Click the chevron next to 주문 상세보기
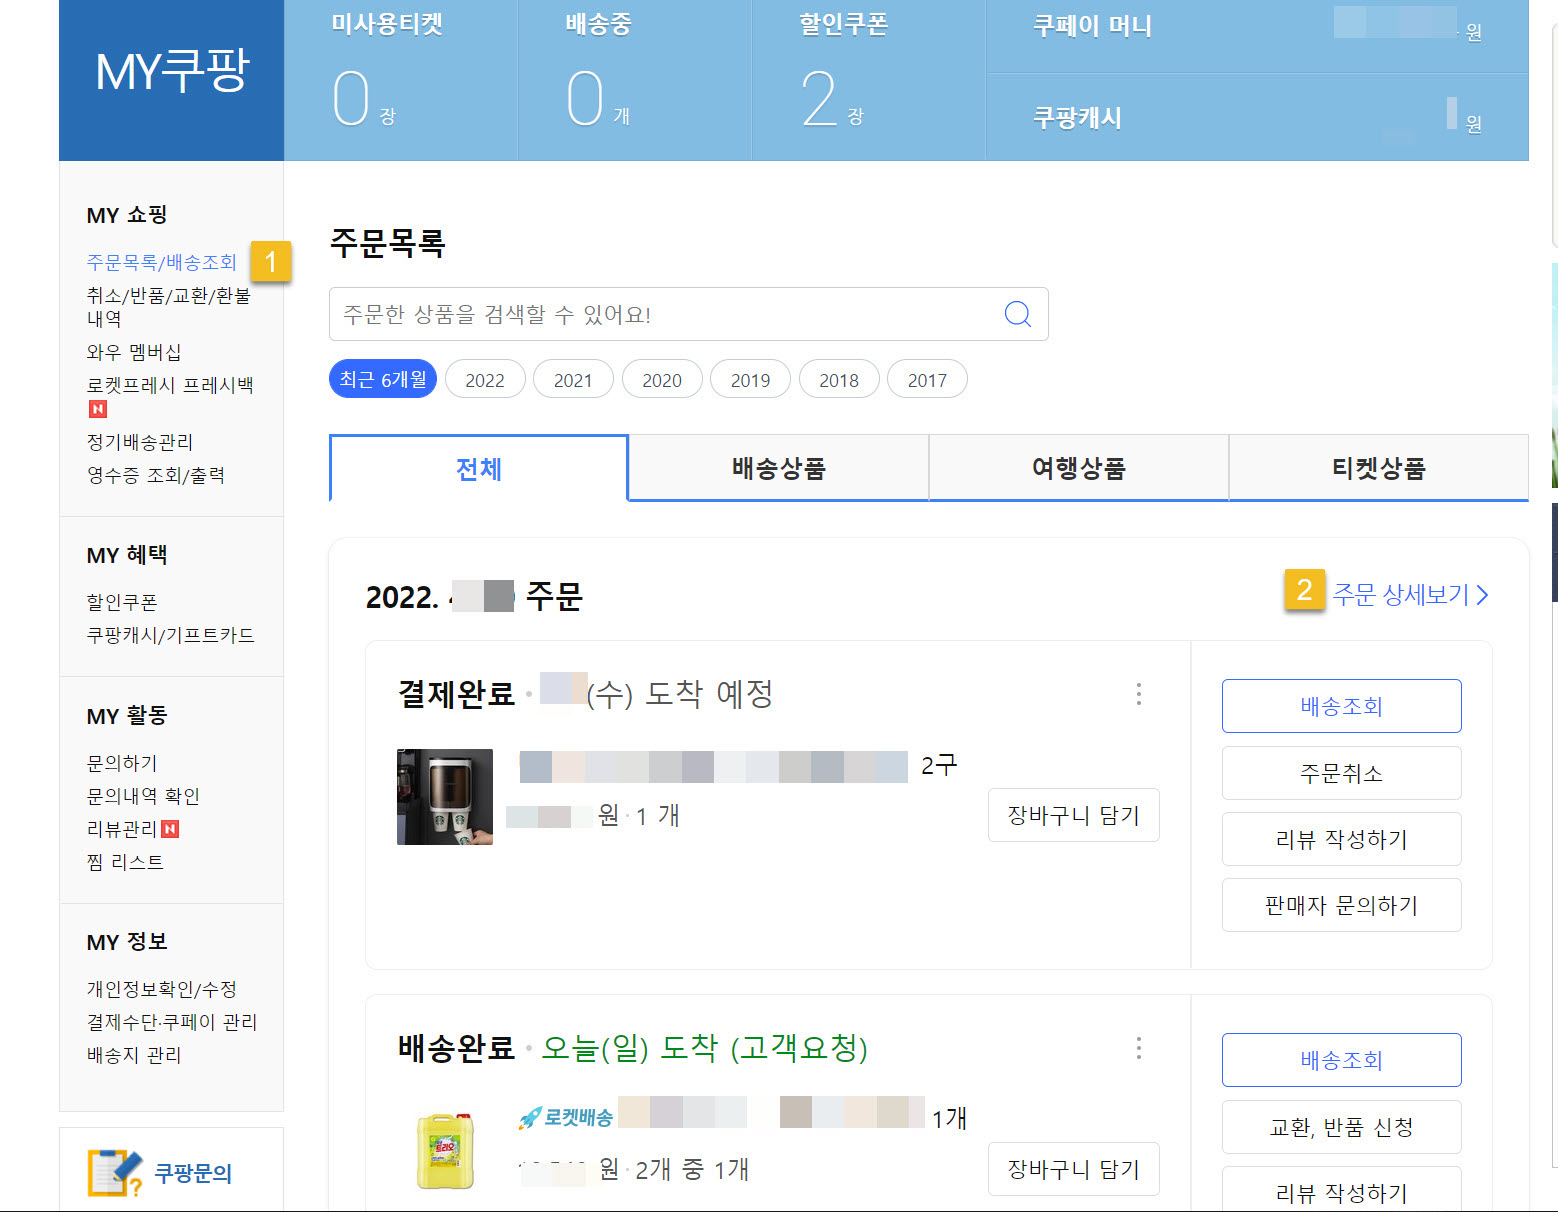Screen dimensions: 1558x1212 coord(1483,594)
